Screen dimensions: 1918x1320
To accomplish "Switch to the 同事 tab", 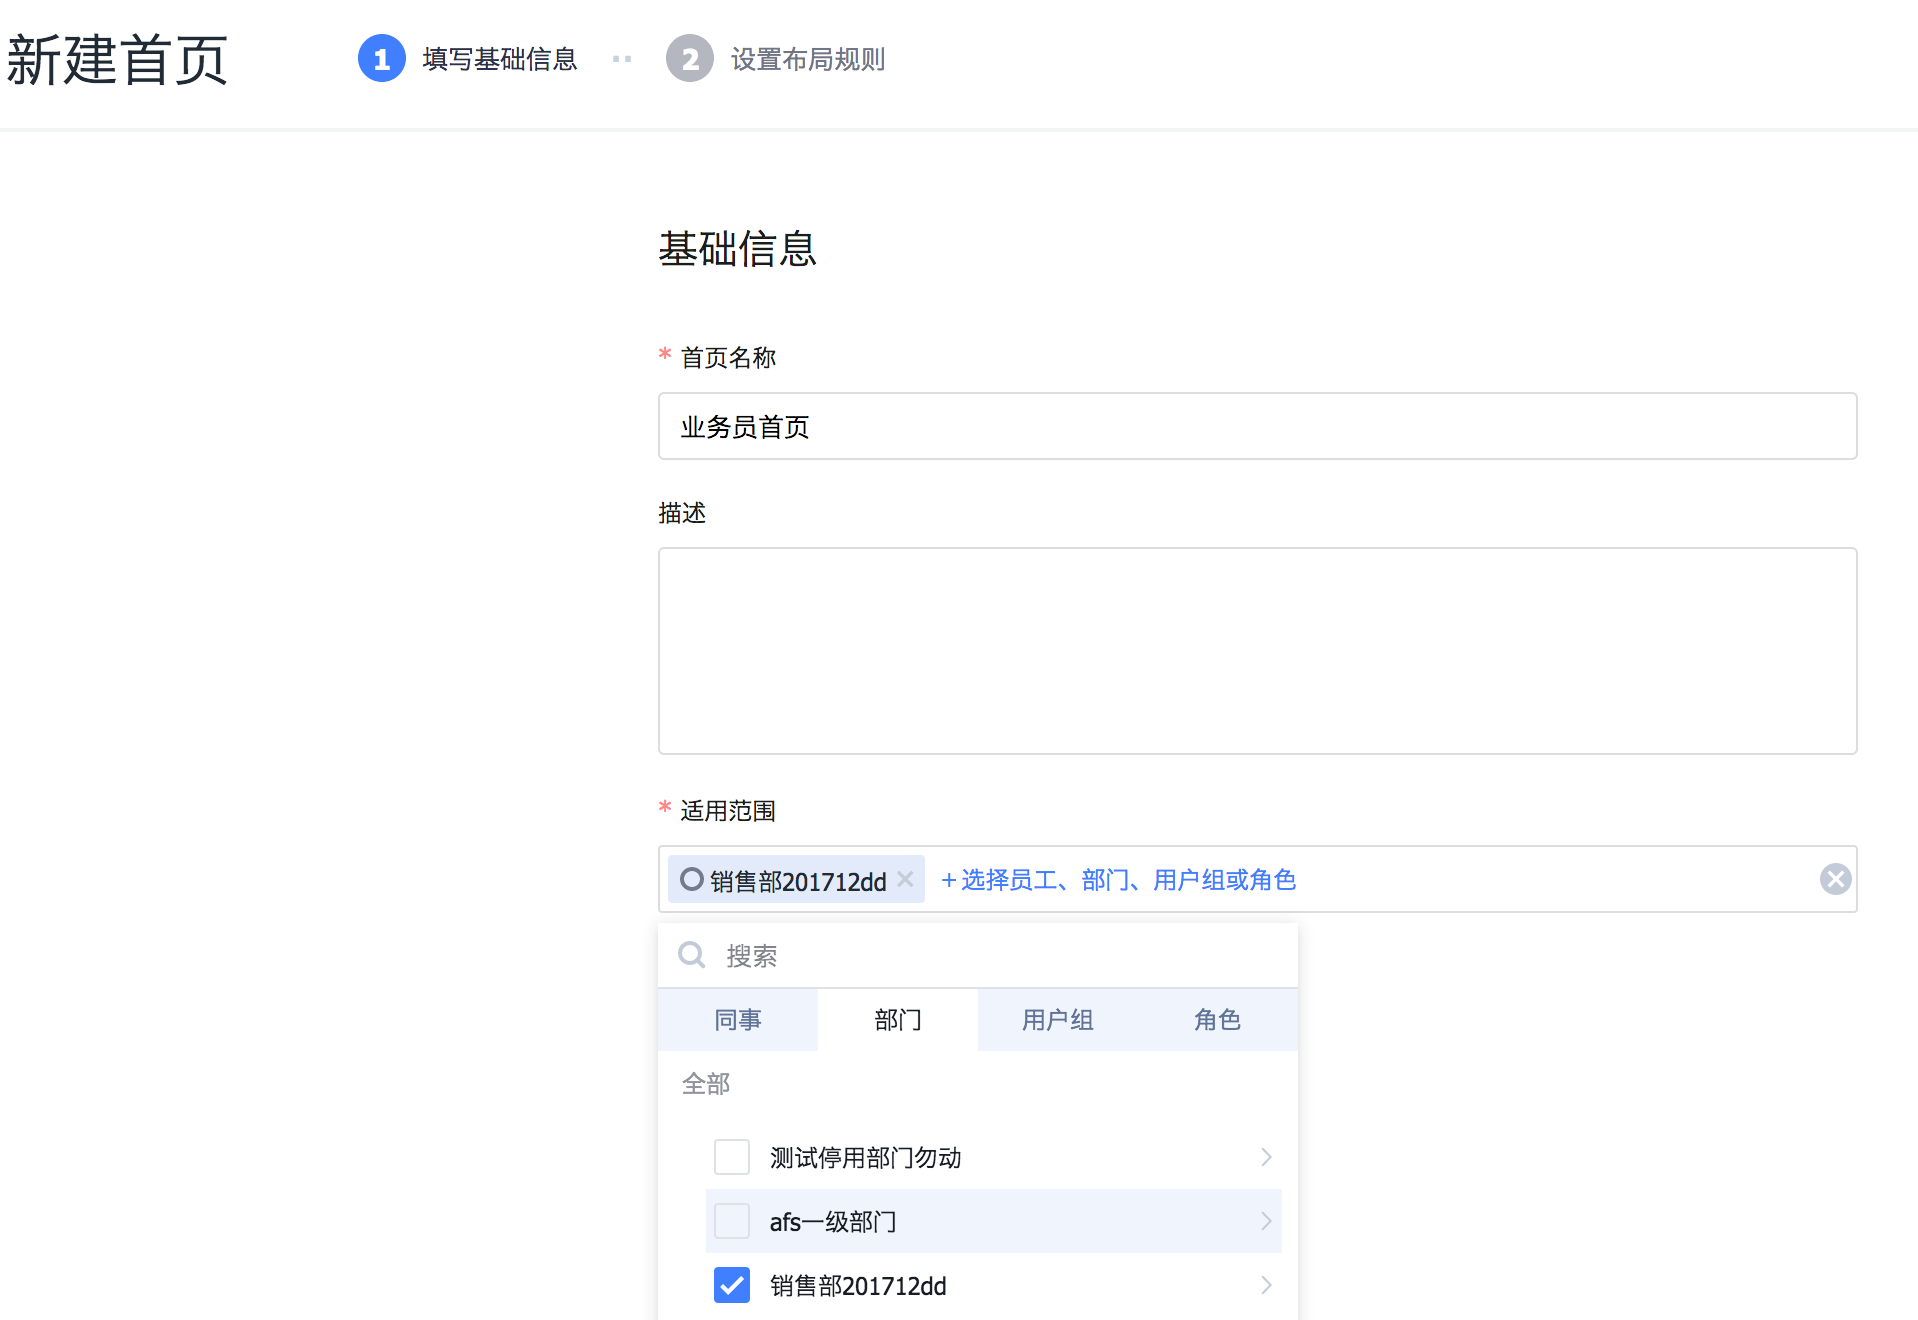I will (738, 1020).
